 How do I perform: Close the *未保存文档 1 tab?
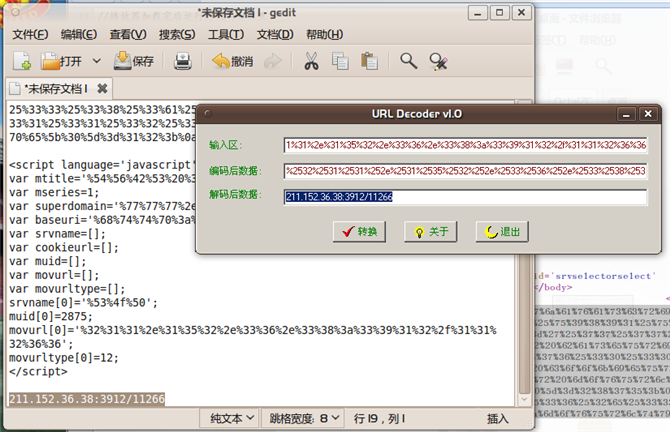[x=102, y=88]
